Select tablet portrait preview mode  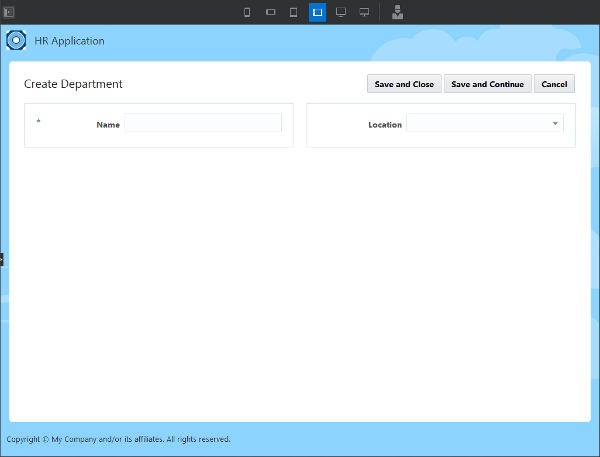293,12
